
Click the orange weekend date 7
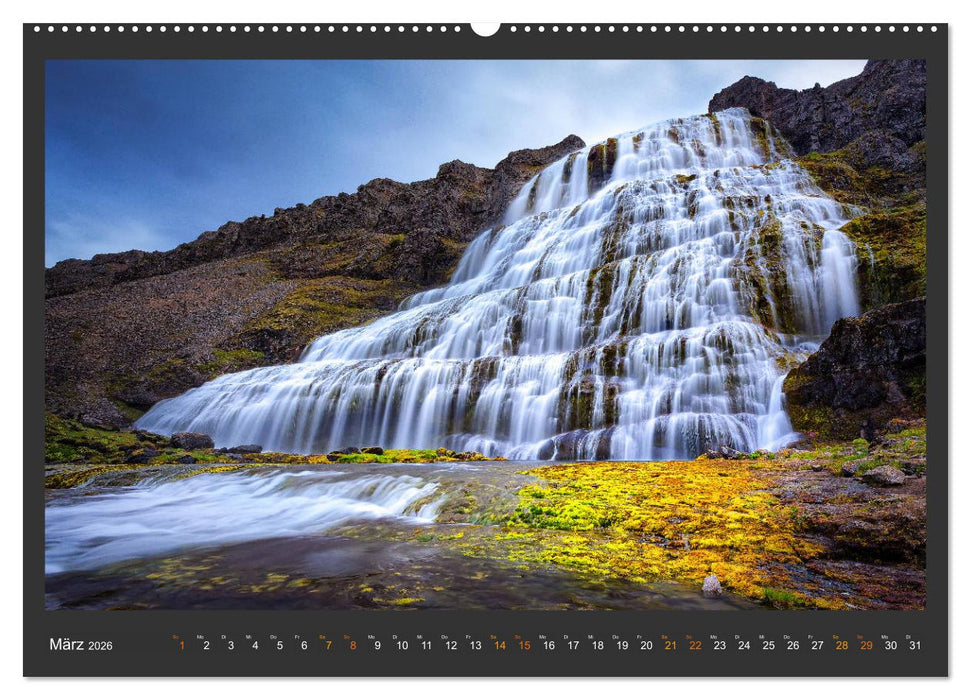coord(327,648)
